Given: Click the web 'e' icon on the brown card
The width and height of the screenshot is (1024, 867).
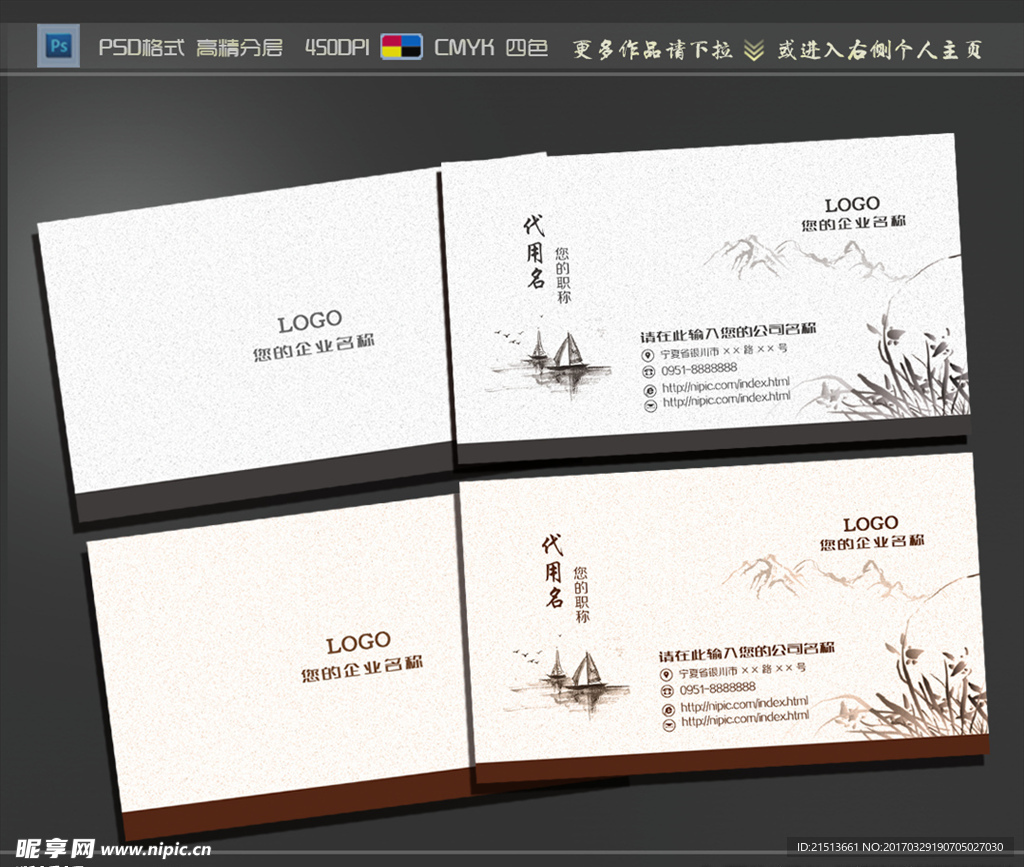Looking at the screenshot, I should point(668,710).
